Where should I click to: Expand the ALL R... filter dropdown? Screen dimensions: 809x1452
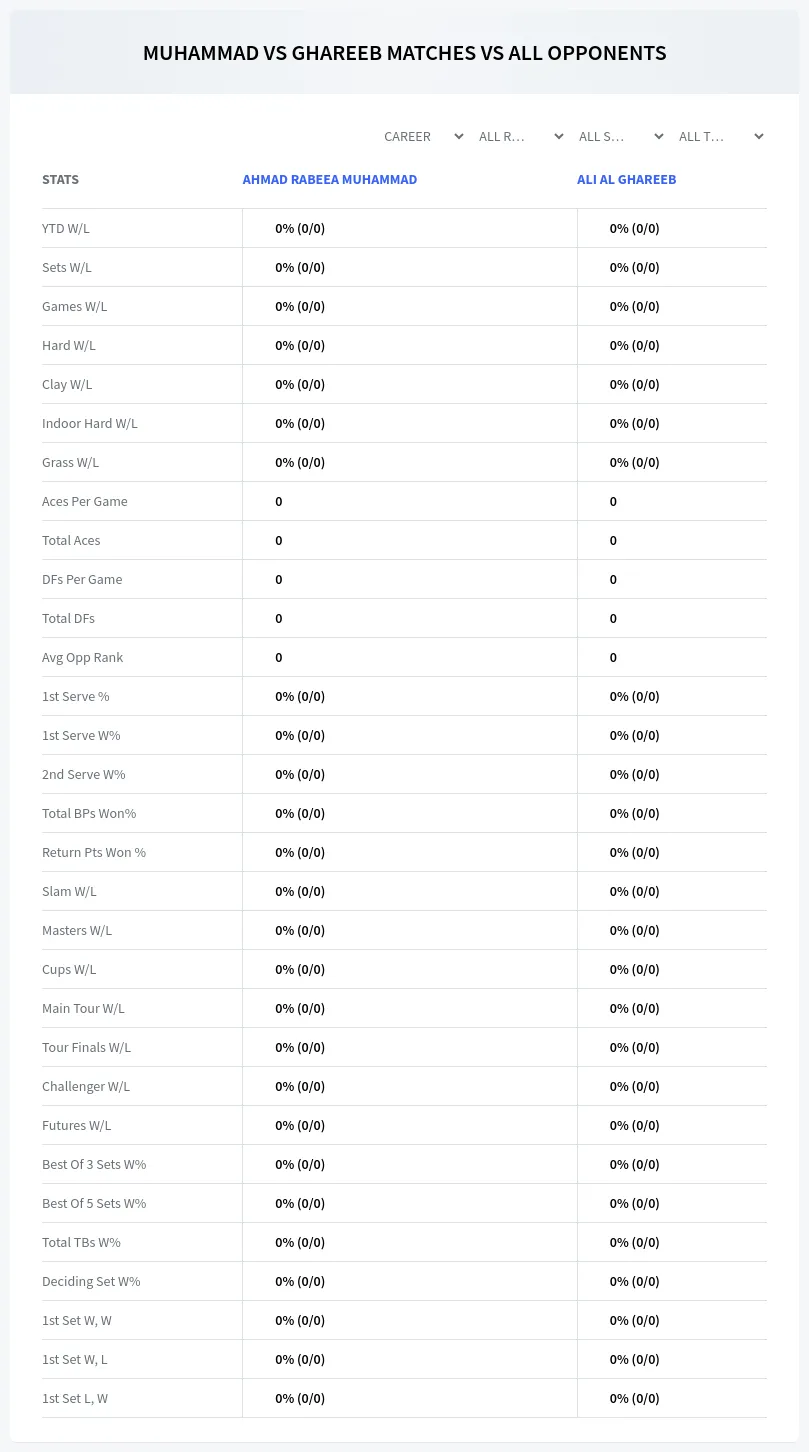click(x=522, y=136)
